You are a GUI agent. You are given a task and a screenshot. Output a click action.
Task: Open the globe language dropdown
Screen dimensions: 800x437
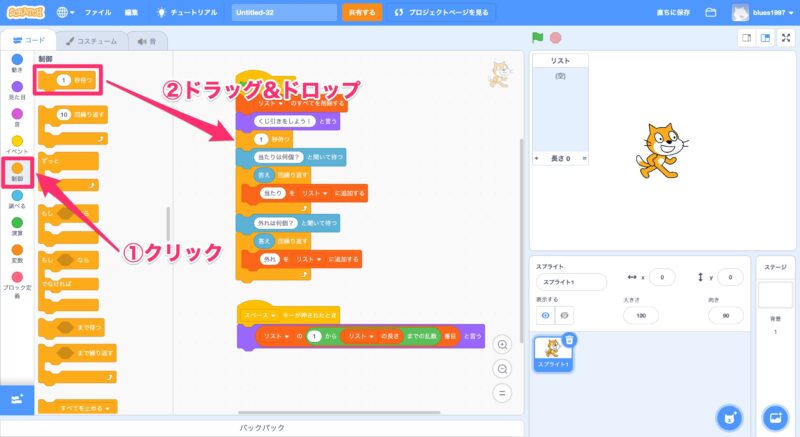click(x=66, y=13)
